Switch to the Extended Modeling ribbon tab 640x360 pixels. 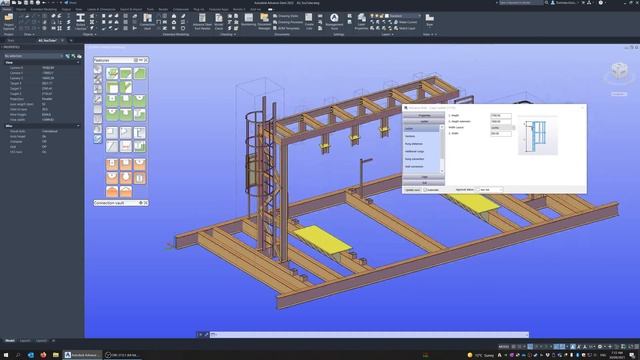tap(44, 9)
